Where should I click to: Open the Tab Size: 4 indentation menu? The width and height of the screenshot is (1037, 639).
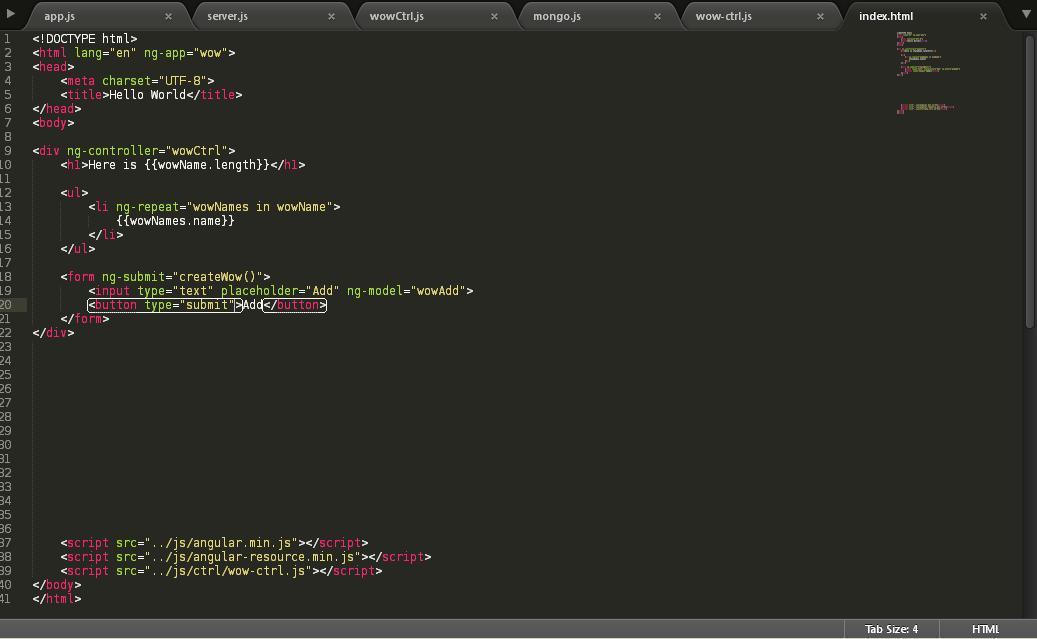click(891, 629)
